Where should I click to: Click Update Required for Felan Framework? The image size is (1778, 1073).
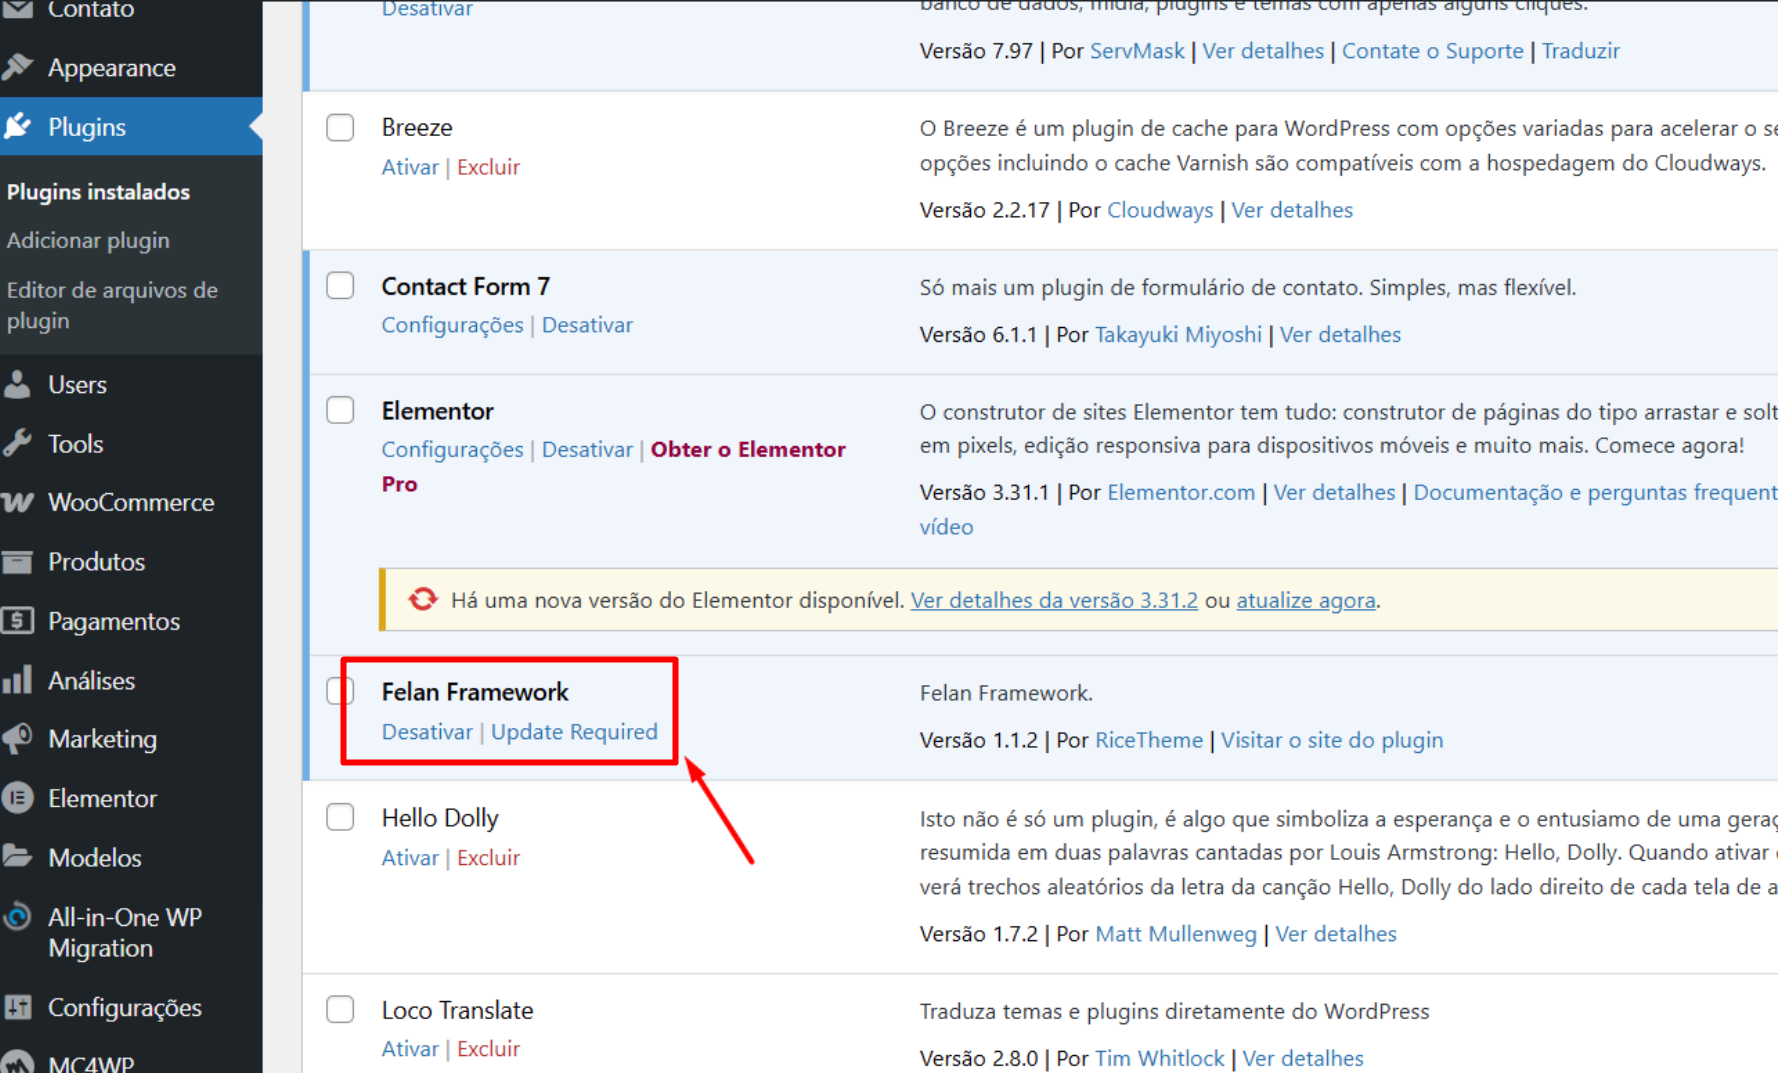point(574,732)
